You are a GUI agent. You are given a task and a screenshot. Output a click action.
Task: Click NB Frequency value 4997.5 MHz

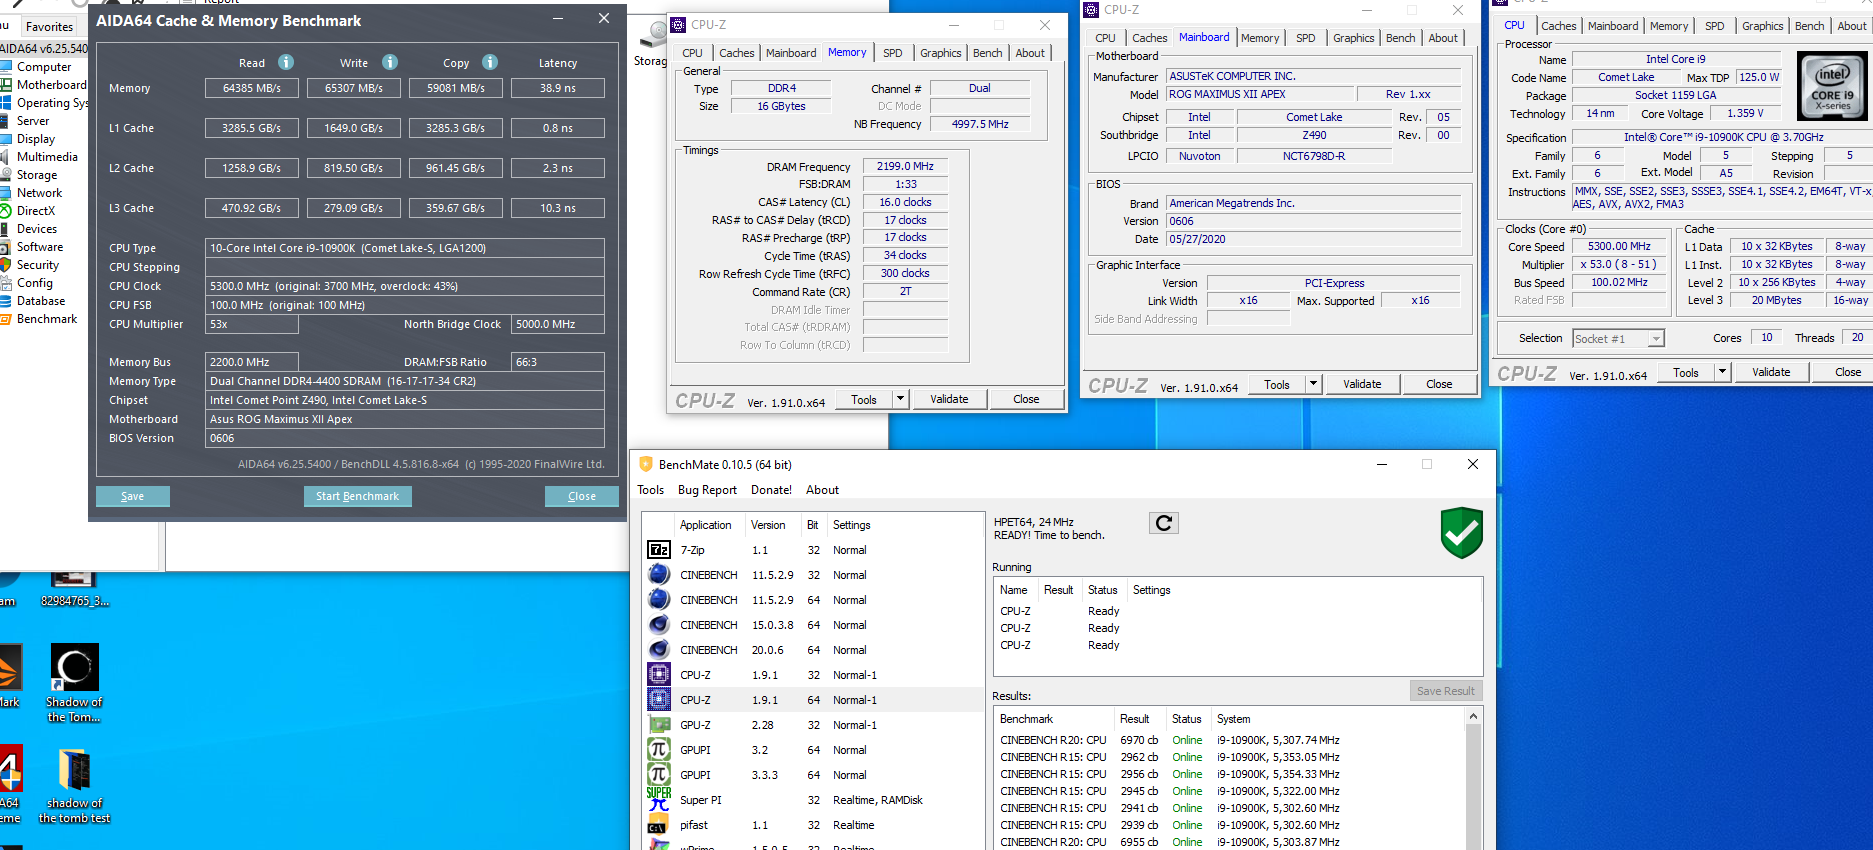click(x=980, y=124)
